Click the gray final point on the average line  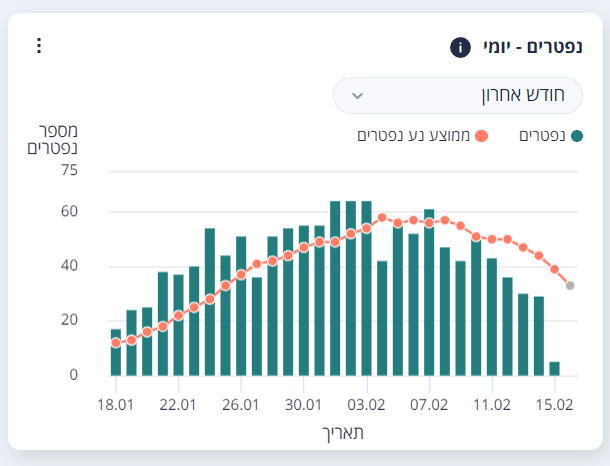[570, 286]
